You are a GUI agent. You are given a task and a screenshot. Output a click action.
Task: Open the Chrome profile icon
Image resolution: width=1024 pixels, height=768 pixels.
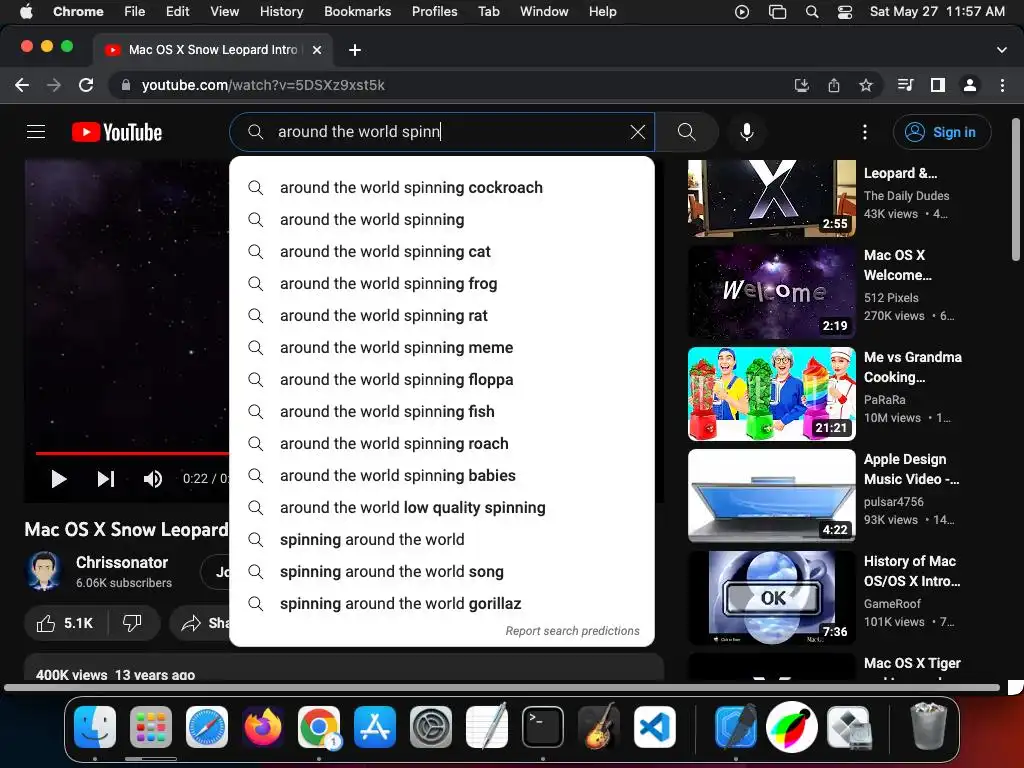tap(970, 85)
